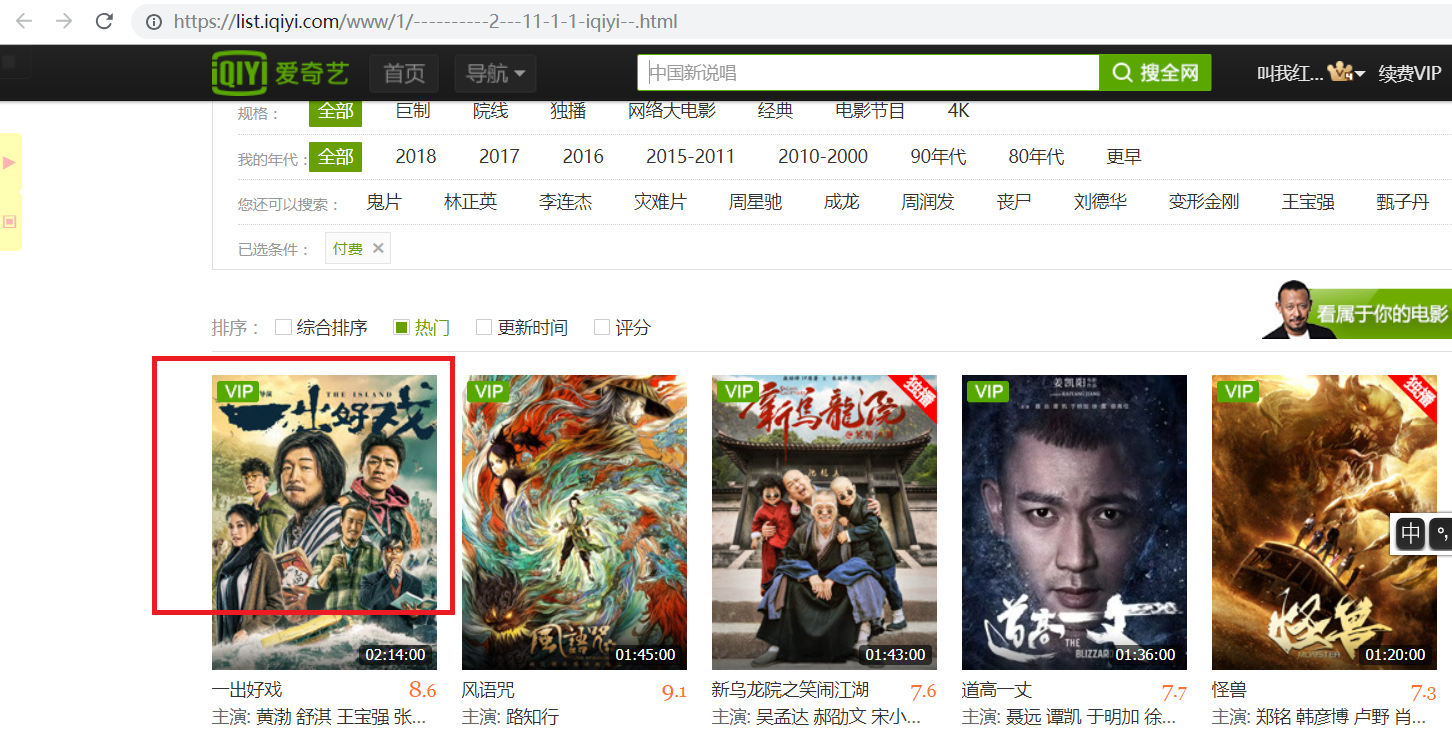Viewport: 1452px width, 748px height.
Task: Search suggestion 甄子丹
Action: pos(1403,202)
